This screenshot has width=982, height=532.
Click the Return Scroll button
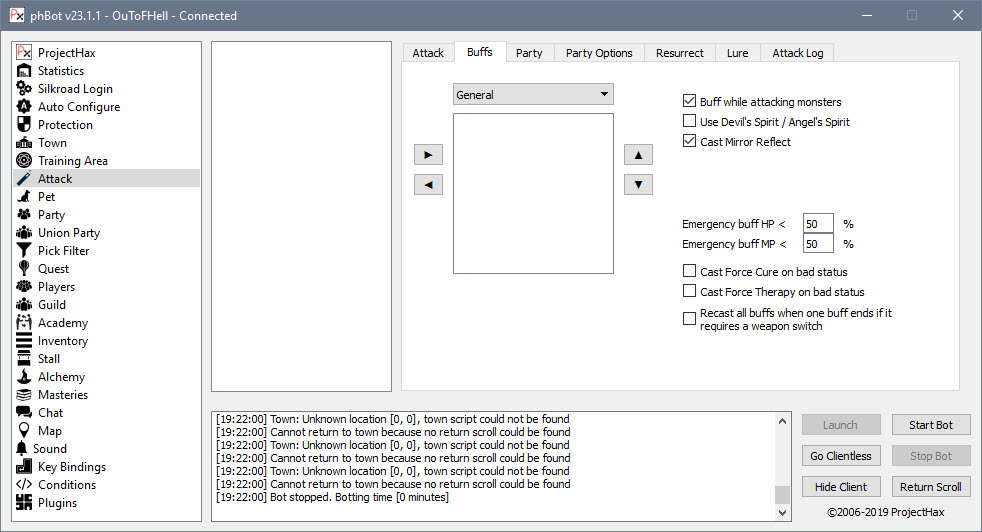tap(930, 487)
